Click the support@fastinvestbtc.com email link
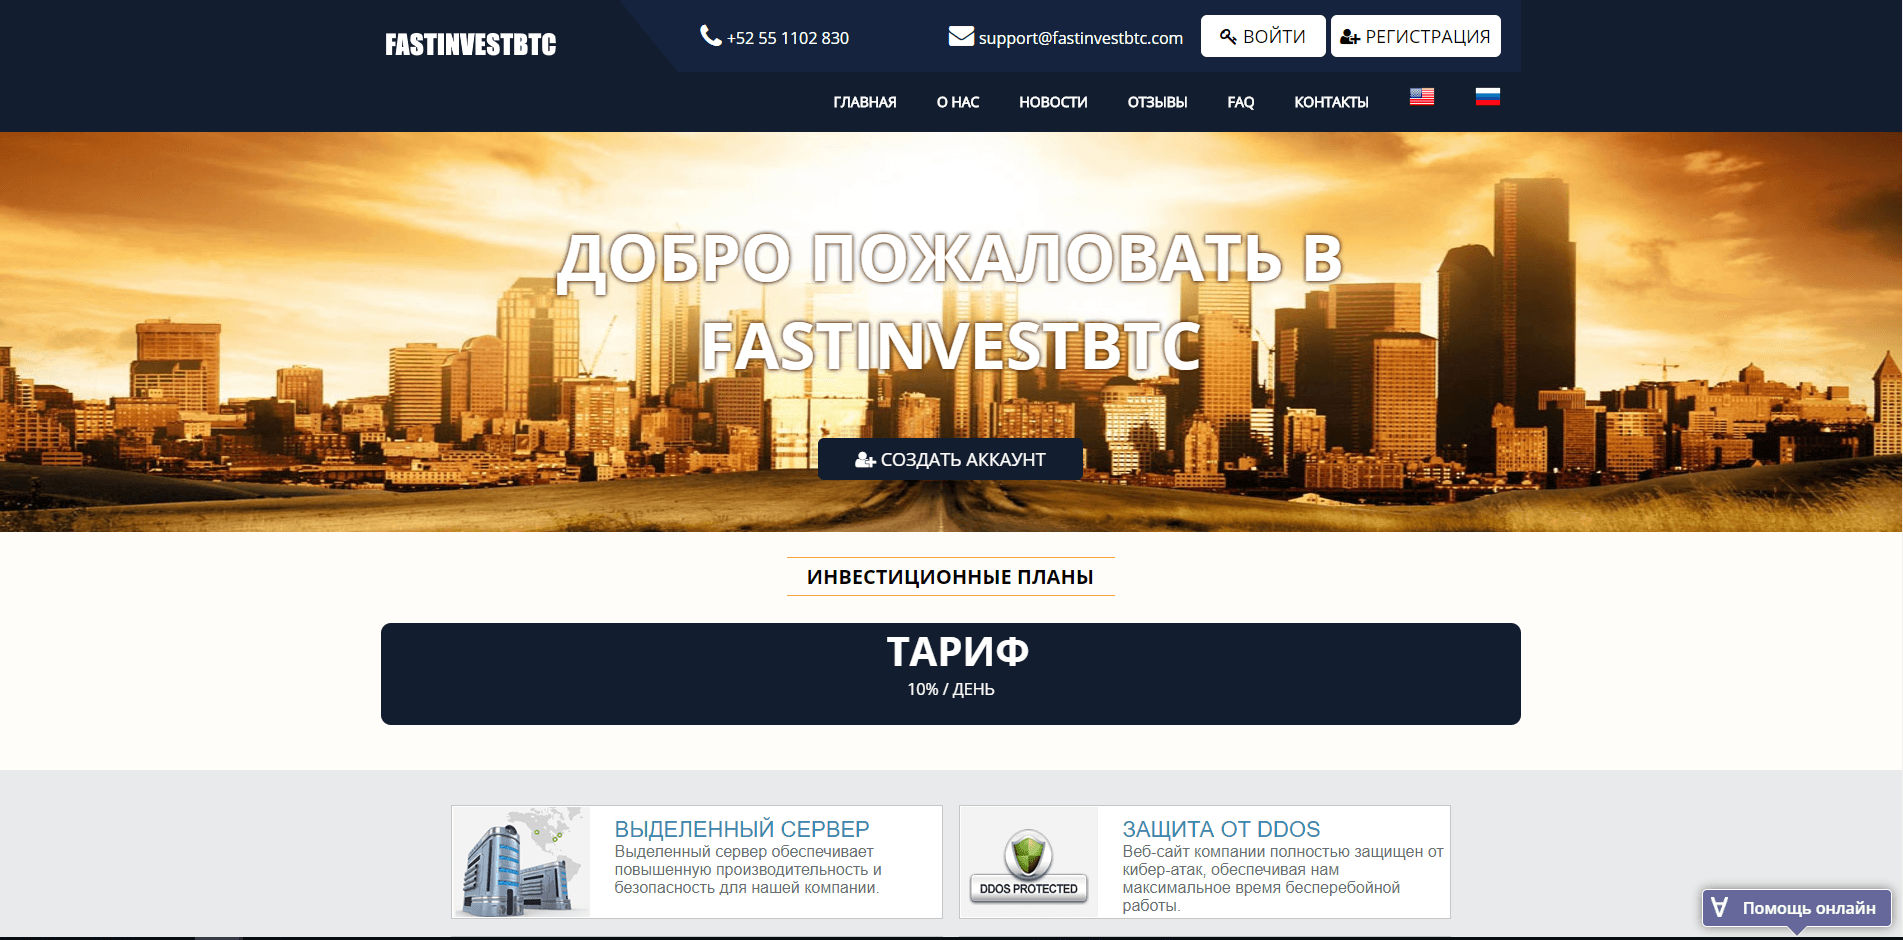The height and width of the screenshot is (940, 1903). pyautogui.click(x=1080, y=38)
